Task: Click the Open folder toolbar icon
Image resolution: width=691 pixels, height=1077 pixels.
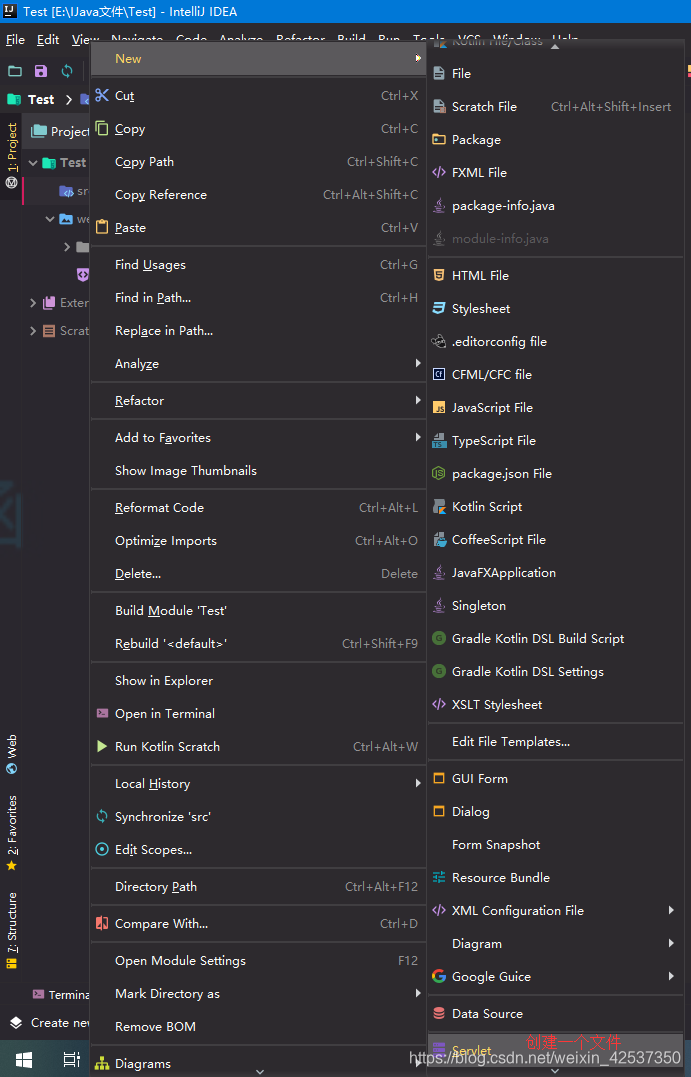Action: [x=14, y=71]
